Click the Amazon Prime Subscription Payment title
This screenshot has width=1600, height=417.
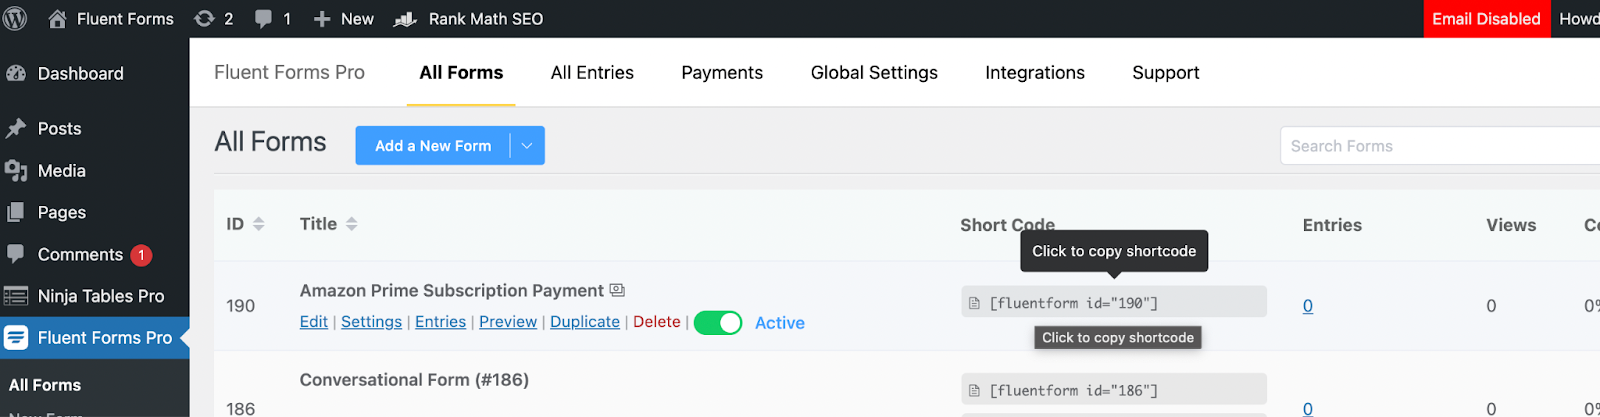tap(452, 290)
